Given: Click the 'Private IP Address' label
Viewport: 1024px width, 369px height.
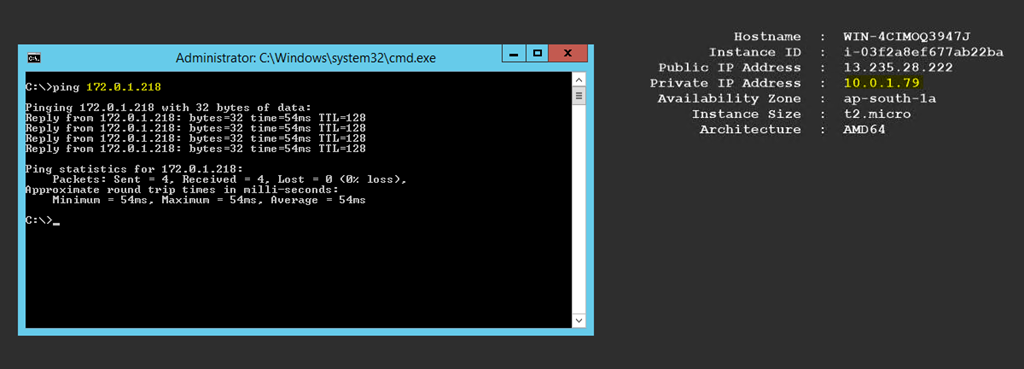Looking at the screenshot, I should (x=726, y=83).
